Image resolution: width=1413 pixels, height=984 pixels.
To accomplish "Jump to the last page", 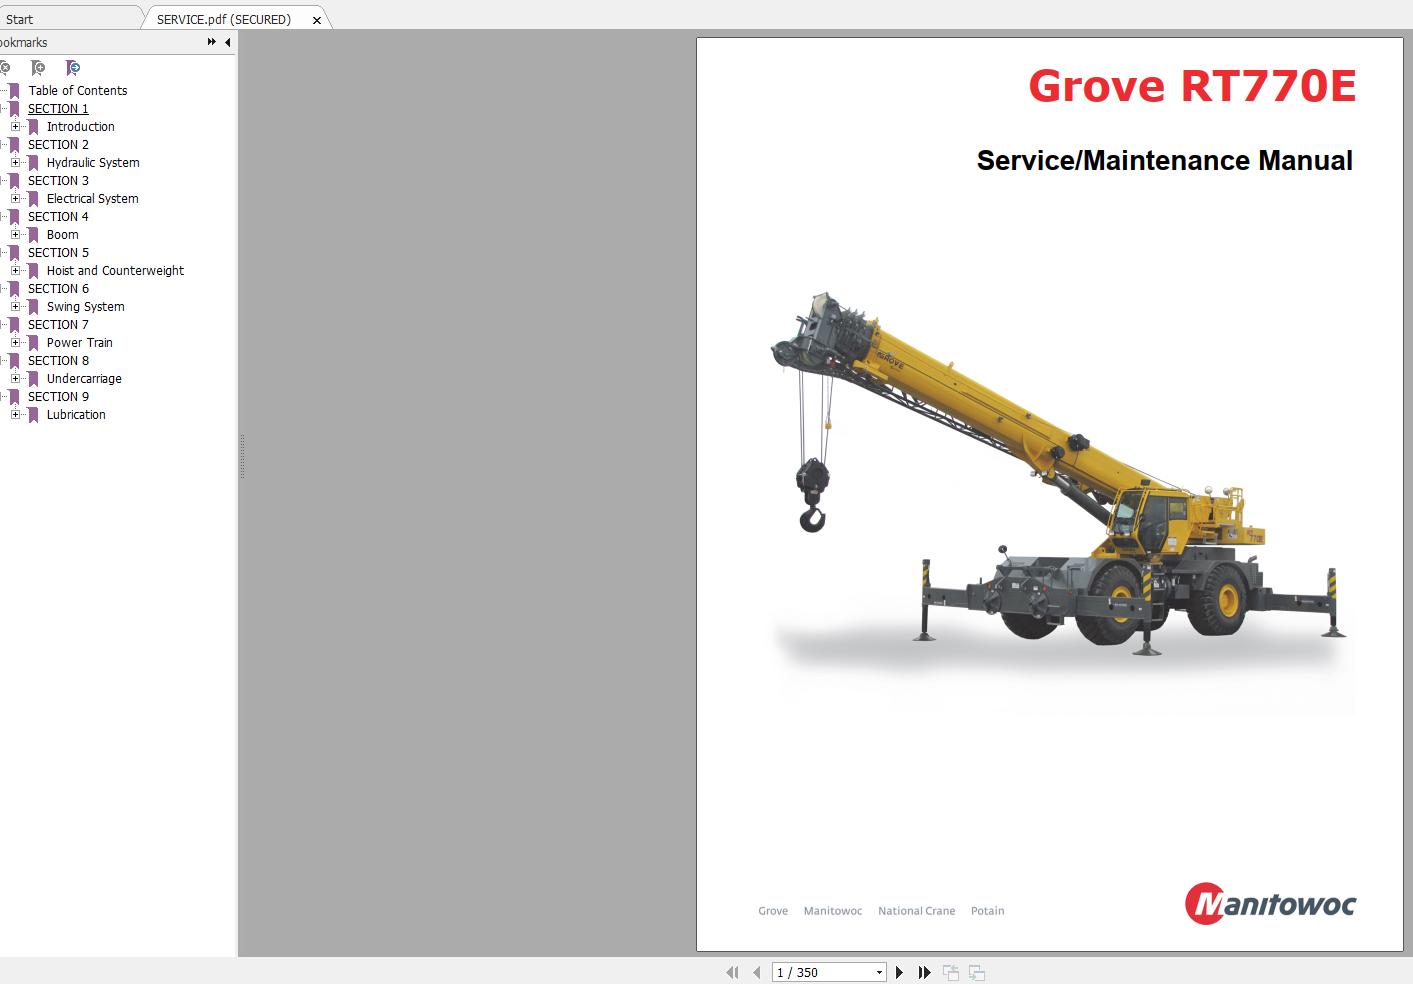I will click(x=924, y=972).
